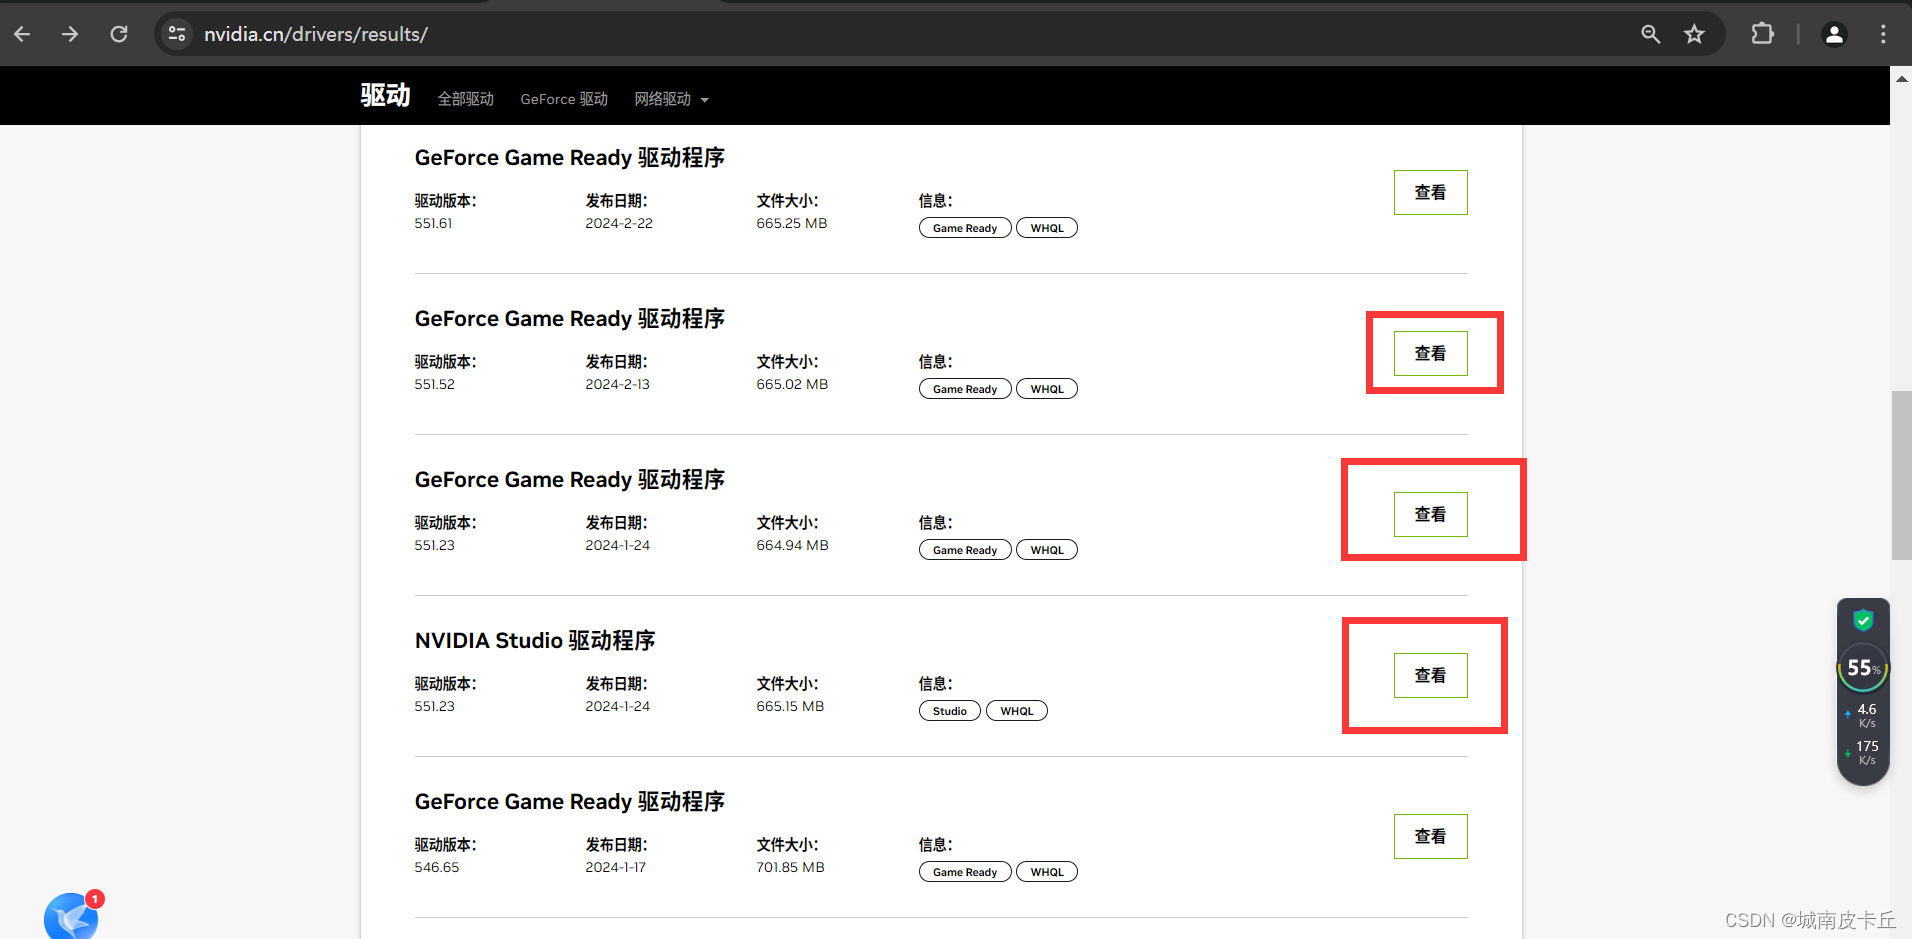Click WHQL tag on NVIDIA Studio driver

point(1017,711)
